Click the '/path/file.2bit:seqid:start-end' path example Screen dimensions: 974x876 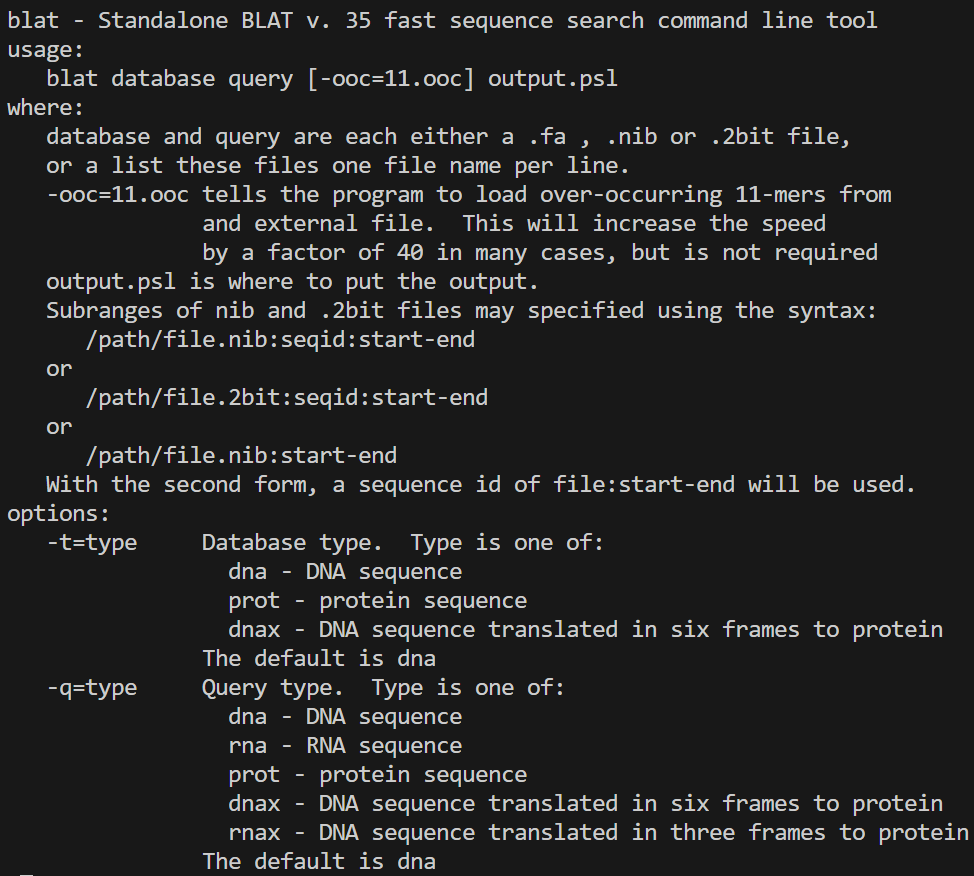[x=287, y=398]
